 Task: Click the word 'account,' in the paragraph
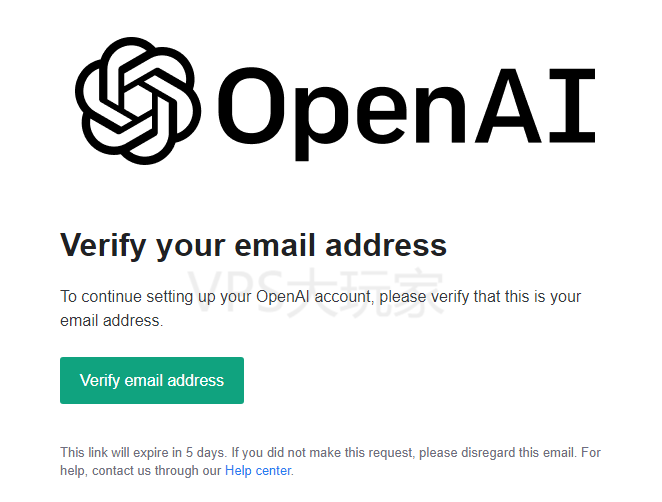pyautogui.click(x=345, y=297)
